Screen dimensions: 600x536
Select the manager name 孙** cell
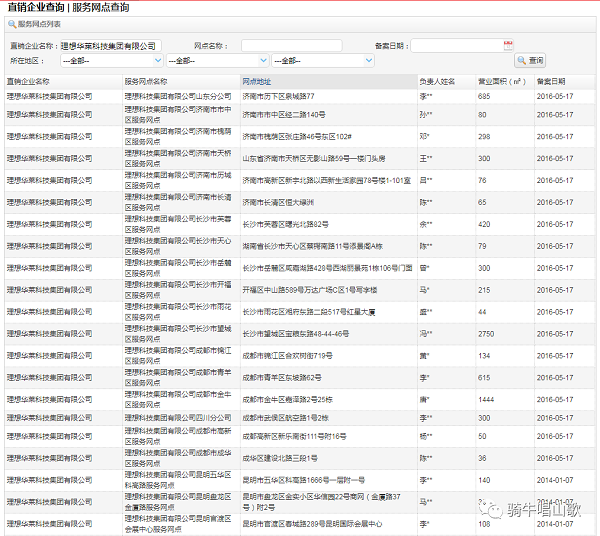coord(426,114)
